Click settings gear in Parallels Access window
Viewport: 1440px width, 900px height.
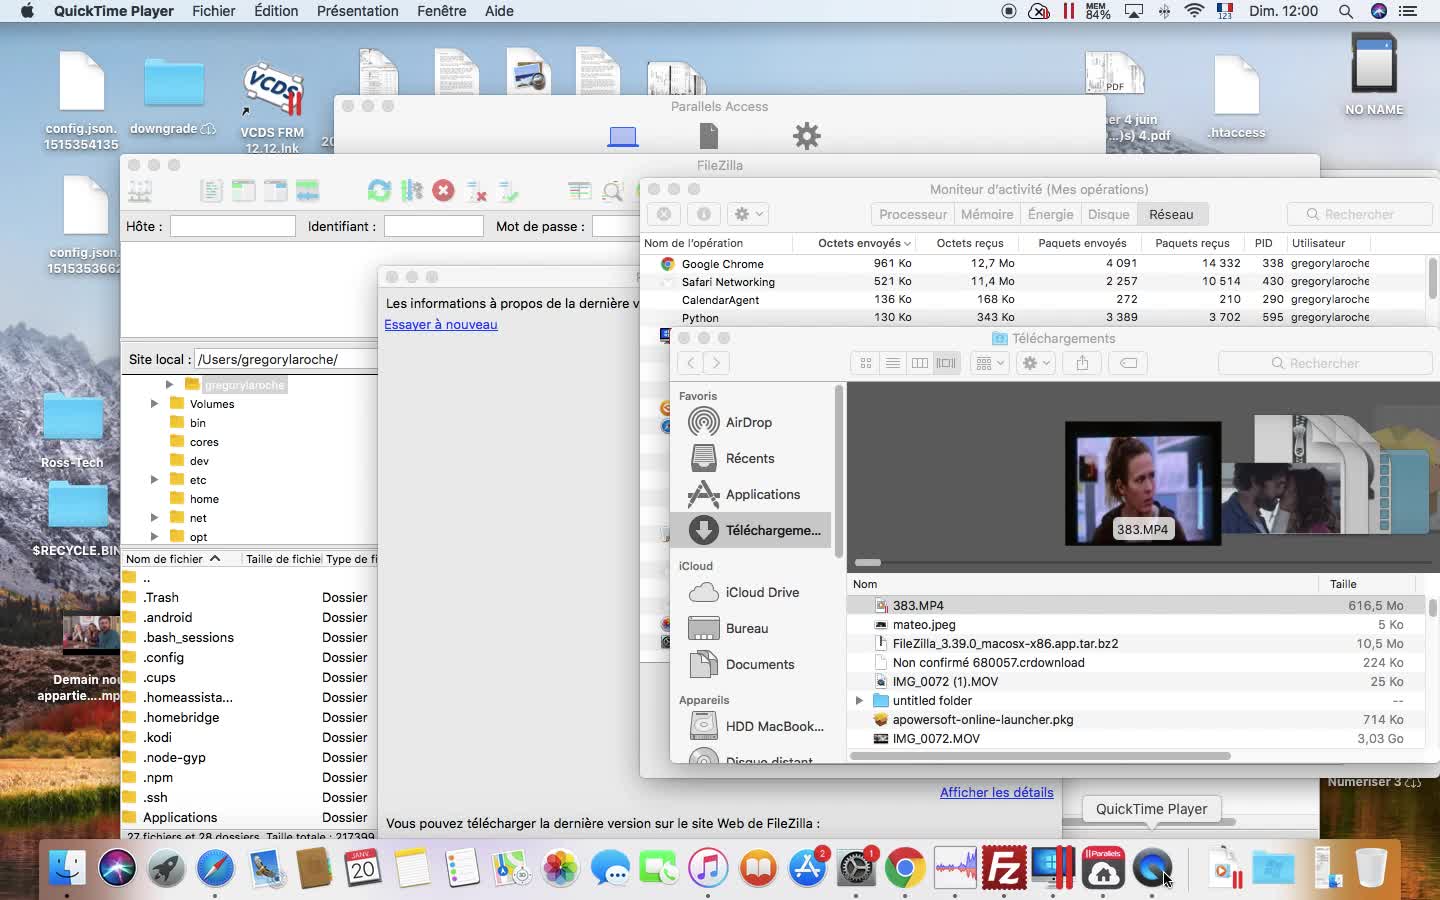point(807,136)
